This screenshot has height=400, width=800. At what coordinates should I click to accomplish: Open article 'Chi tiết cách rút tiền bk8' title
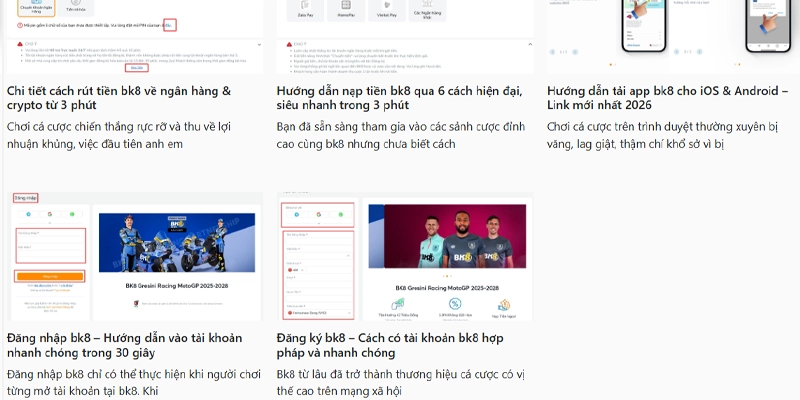pyautogui.click(x=119, y=98)
